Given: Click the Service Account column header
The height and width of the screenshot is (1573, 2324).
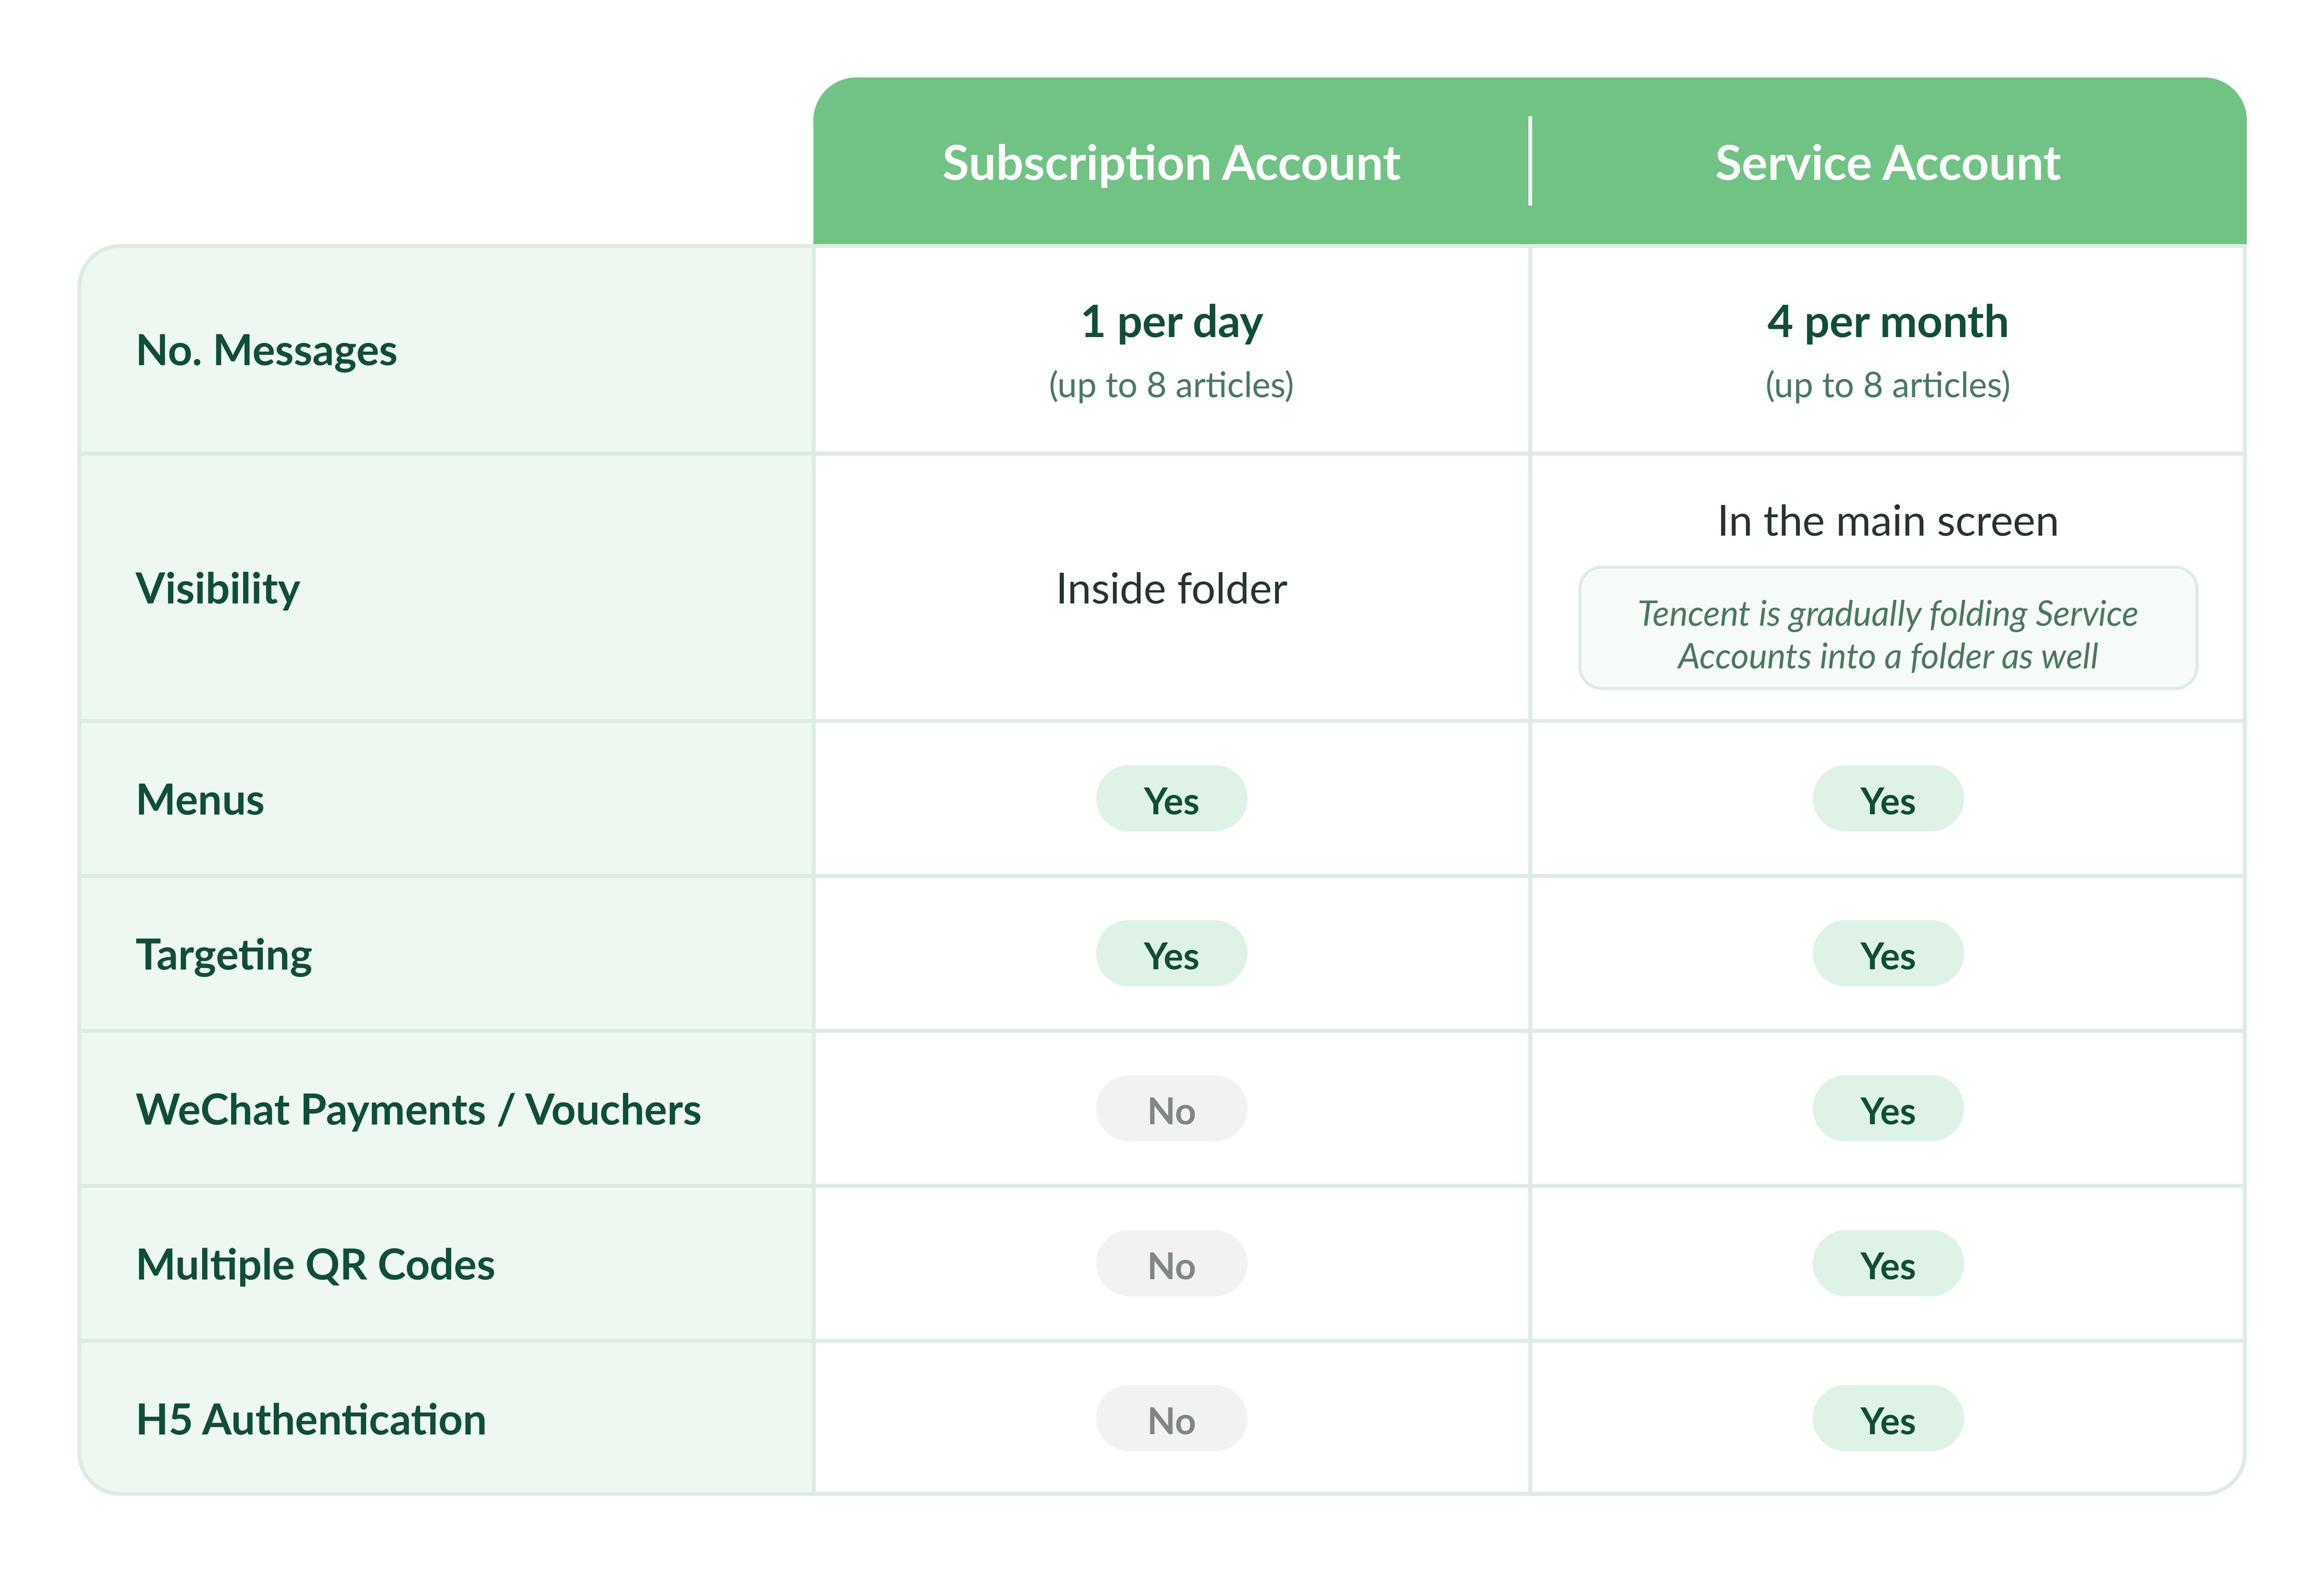Looking at the screenshot, I should 1887,163.
